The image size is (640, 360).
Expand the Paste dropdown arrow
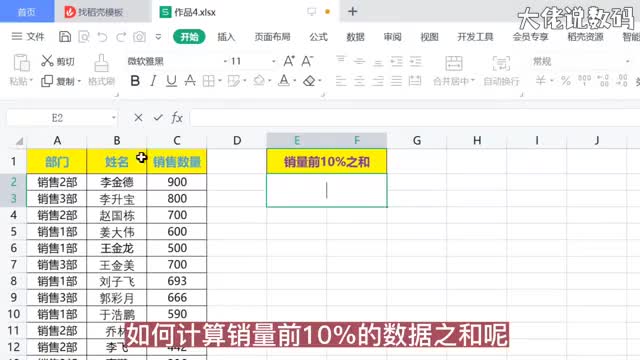[x=31, y=81]
